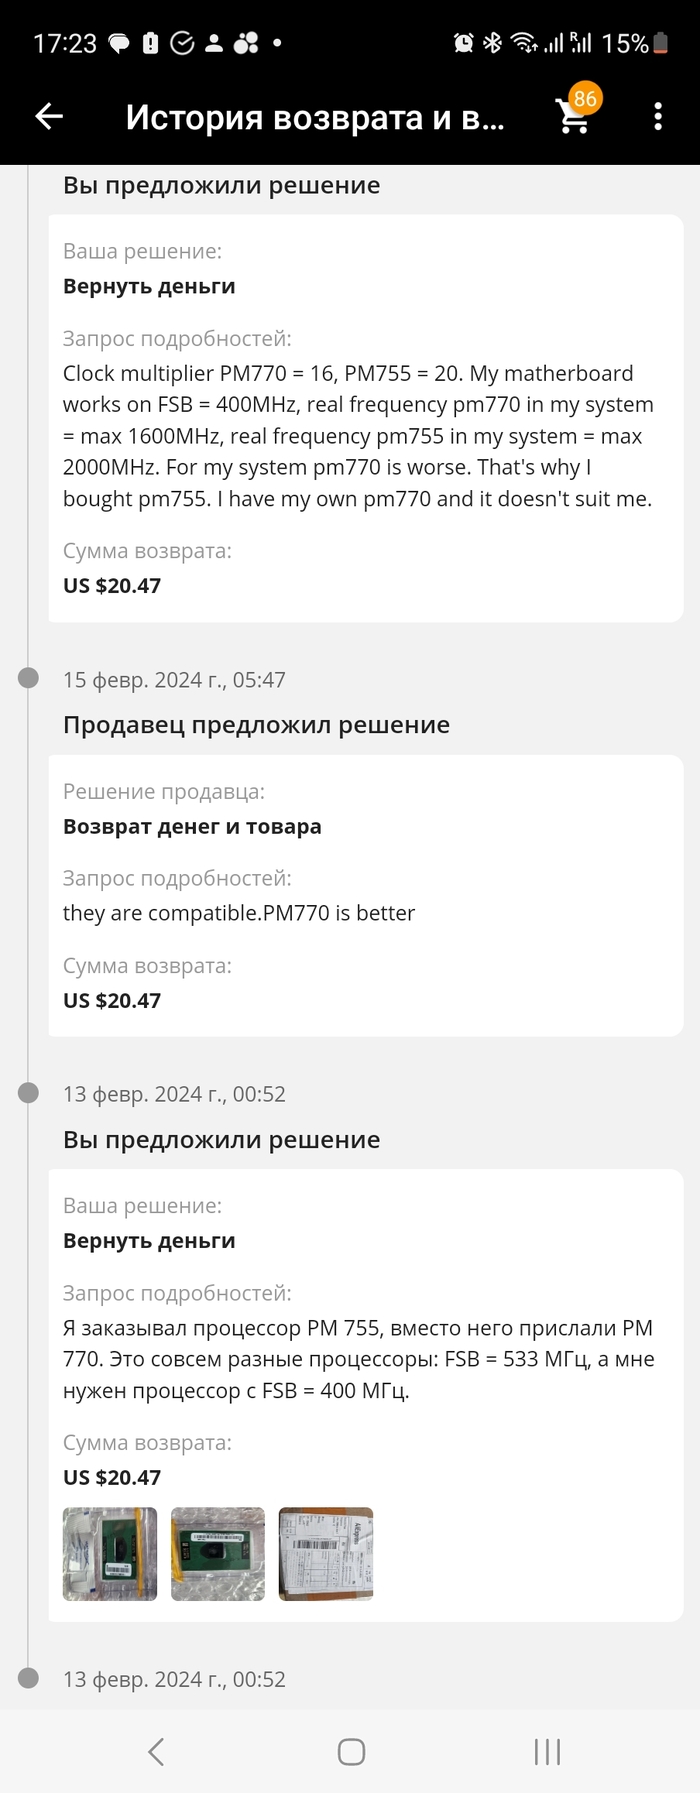Tap the 'Продавец предложил решение' heading

256,725
